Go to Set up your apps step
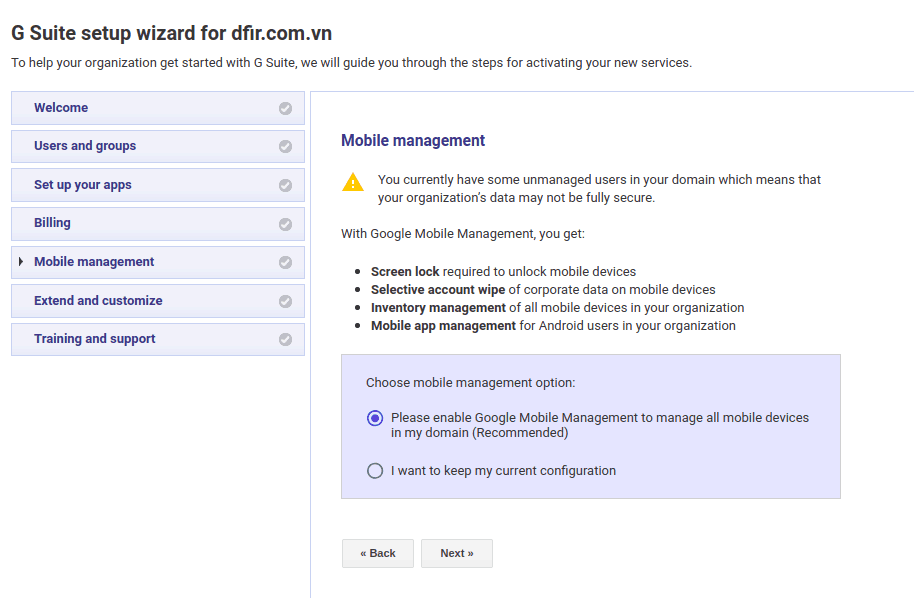The image size is (914, 607). (x=158, y=185)
